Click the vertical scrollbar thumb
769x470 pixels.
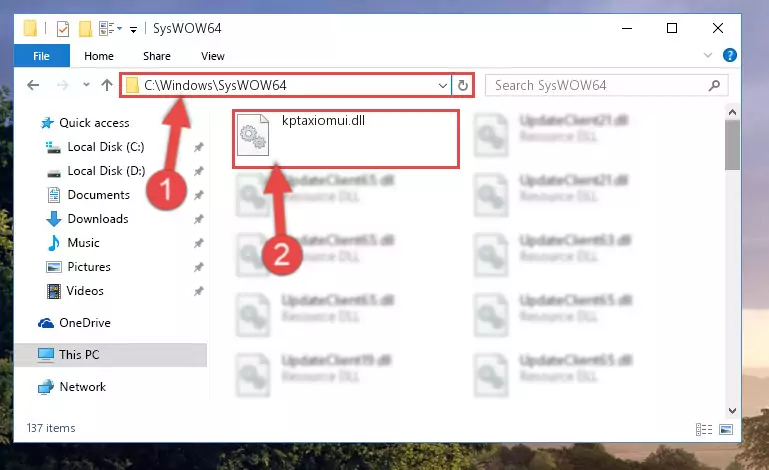tap(732, 145)
